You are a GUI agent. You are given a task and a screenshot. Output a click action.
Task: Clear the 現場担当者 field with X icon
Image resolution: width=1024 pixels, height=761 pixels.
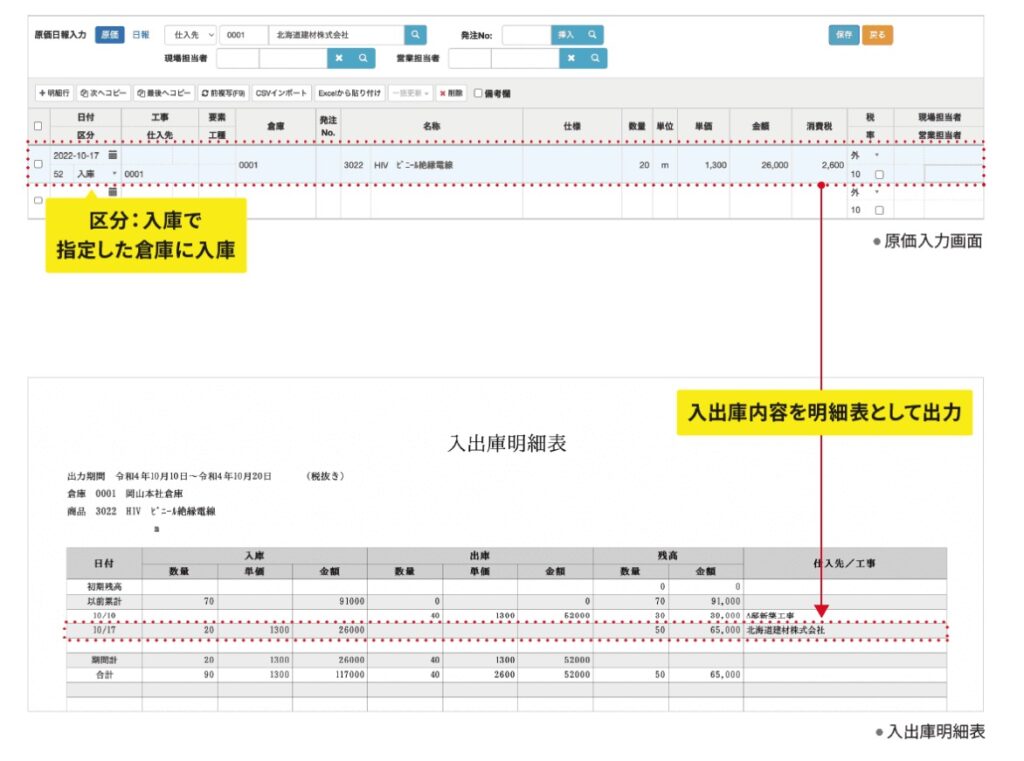pos(339,58)
